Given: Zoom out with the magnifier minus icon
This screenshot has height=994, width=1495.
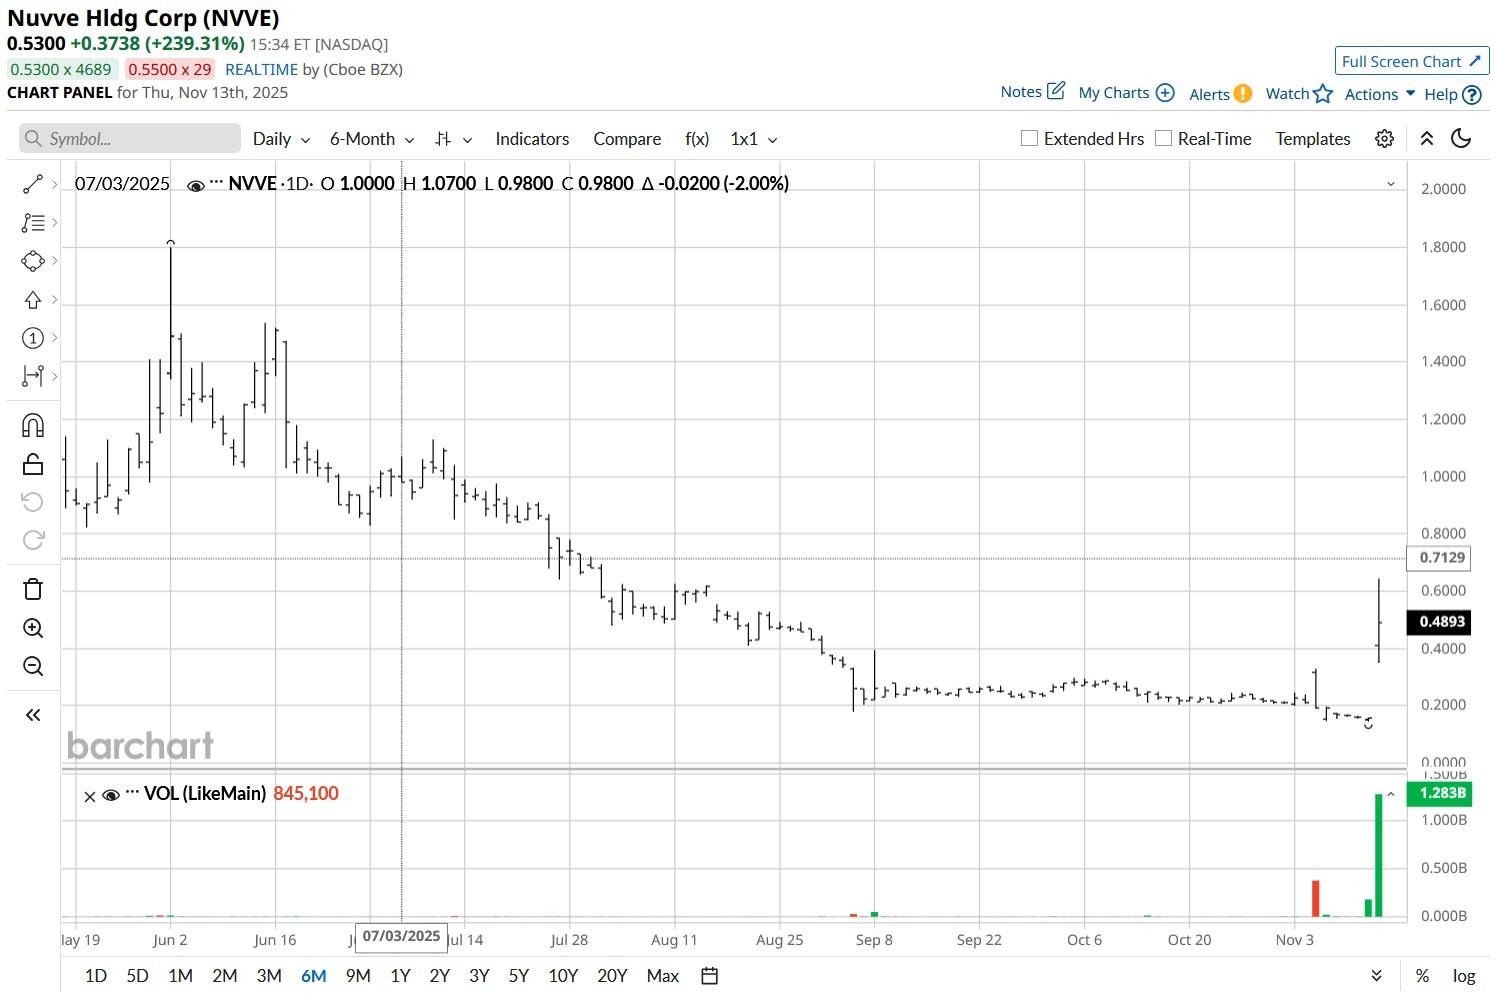Looking at the screenshot, I should click(32, 666).
